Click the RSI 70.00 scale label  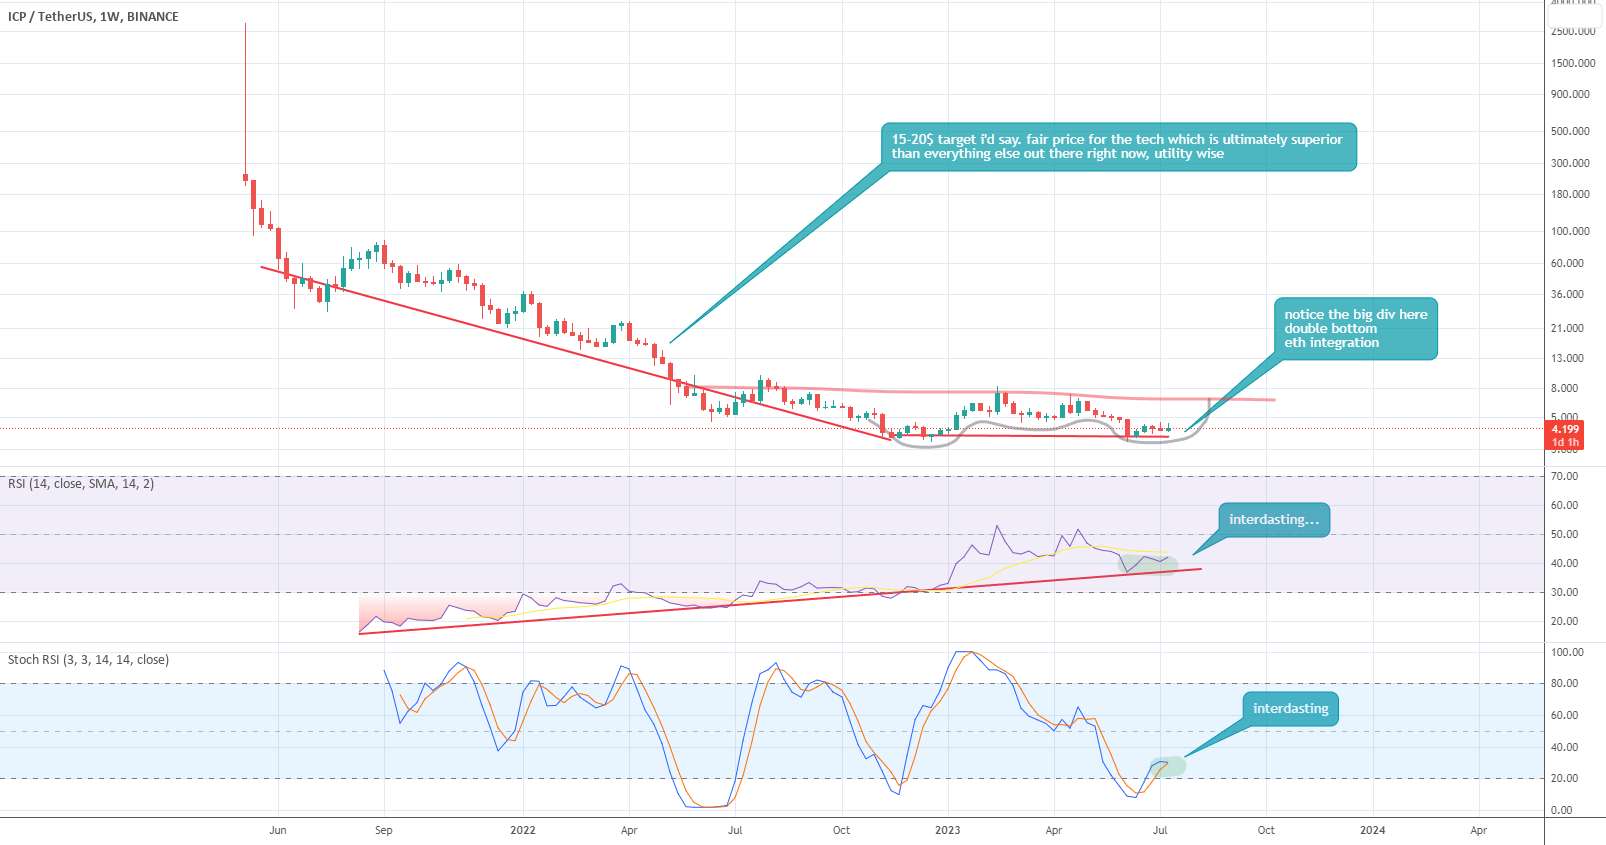click(x=1565, y=476)
